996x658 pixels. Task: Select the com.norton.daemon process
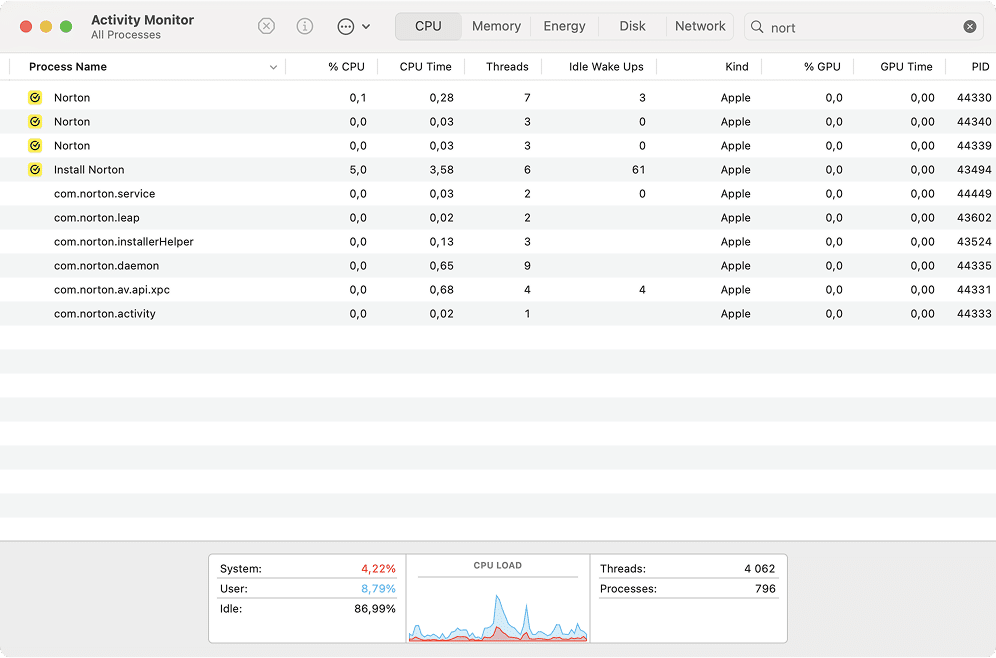tap(498, 266)
